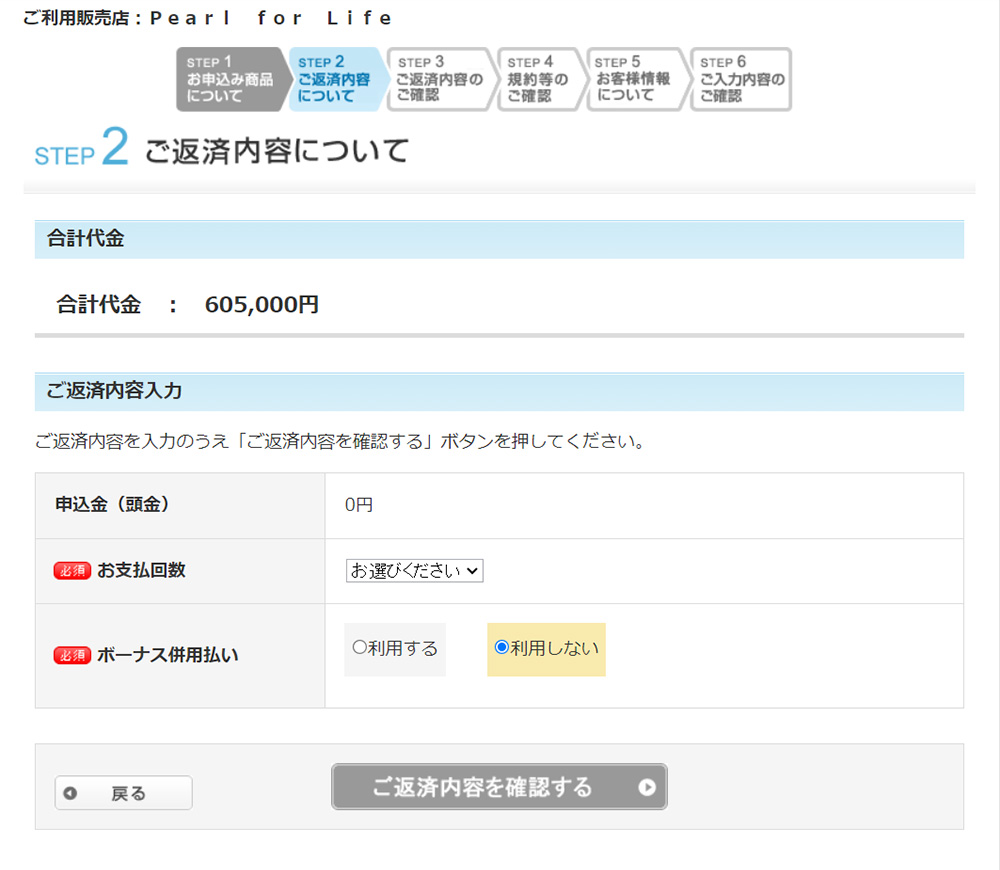The image size is (1000, 870).
Task: Click the 605,000円 total amount text
Action: tap(262, 305)
